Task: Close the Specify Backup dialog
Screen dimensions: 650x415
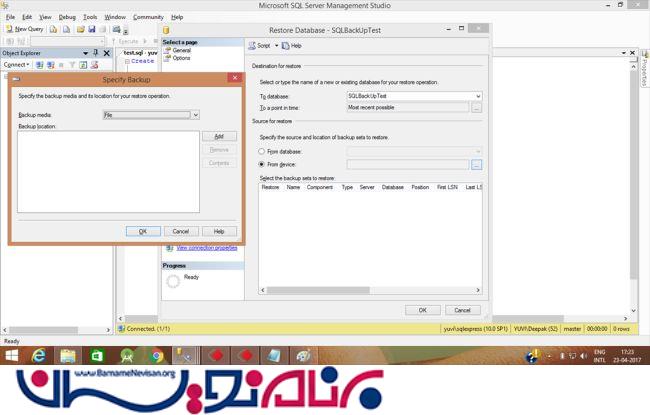Action: coord(235,78)
